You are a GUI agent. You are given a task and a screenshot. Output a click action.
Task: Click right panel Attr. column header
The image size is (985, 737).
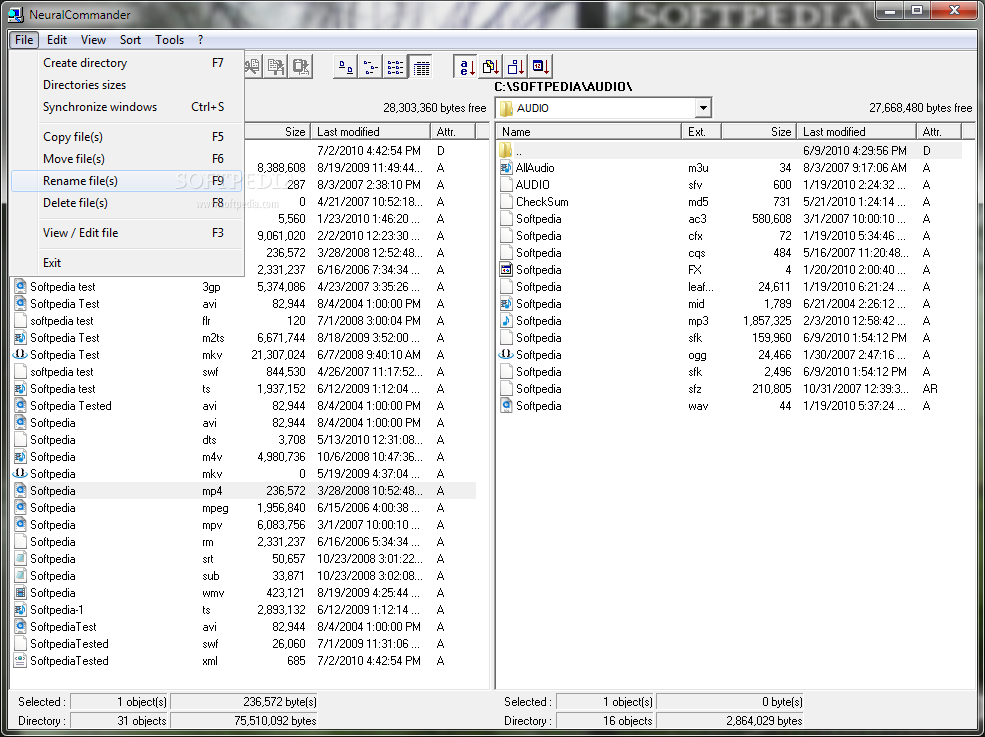click(x=939, y=131)
